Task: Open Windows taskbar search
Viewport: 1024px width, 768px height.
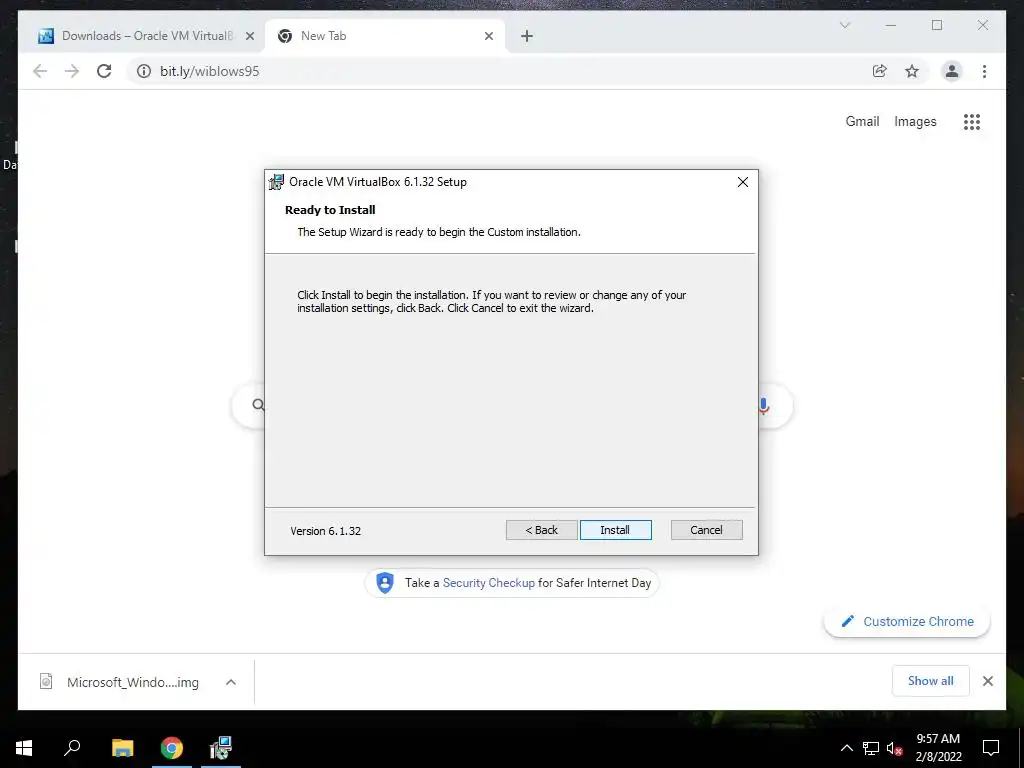Action: pos(72,747)
